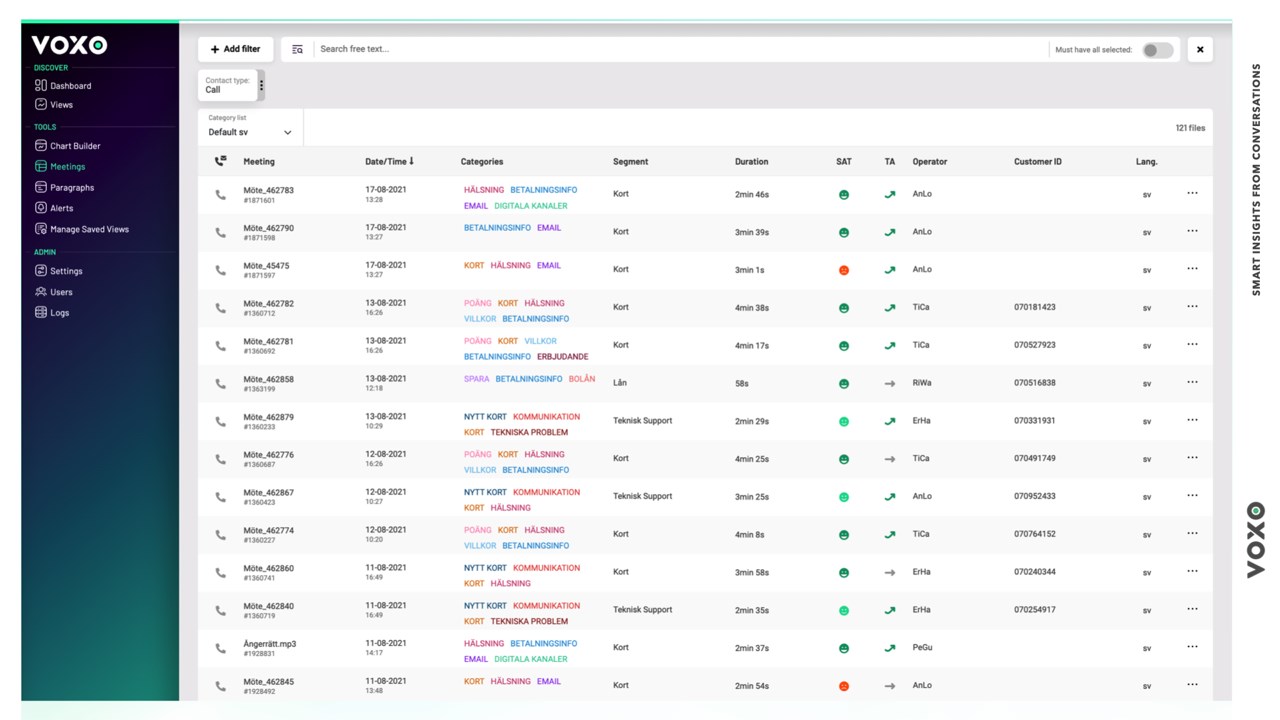Image resolution: width=1280 pixels, height=720 pixels.
Task: Click the green trend arrow for Möte_462790
Action: [890, 232]
